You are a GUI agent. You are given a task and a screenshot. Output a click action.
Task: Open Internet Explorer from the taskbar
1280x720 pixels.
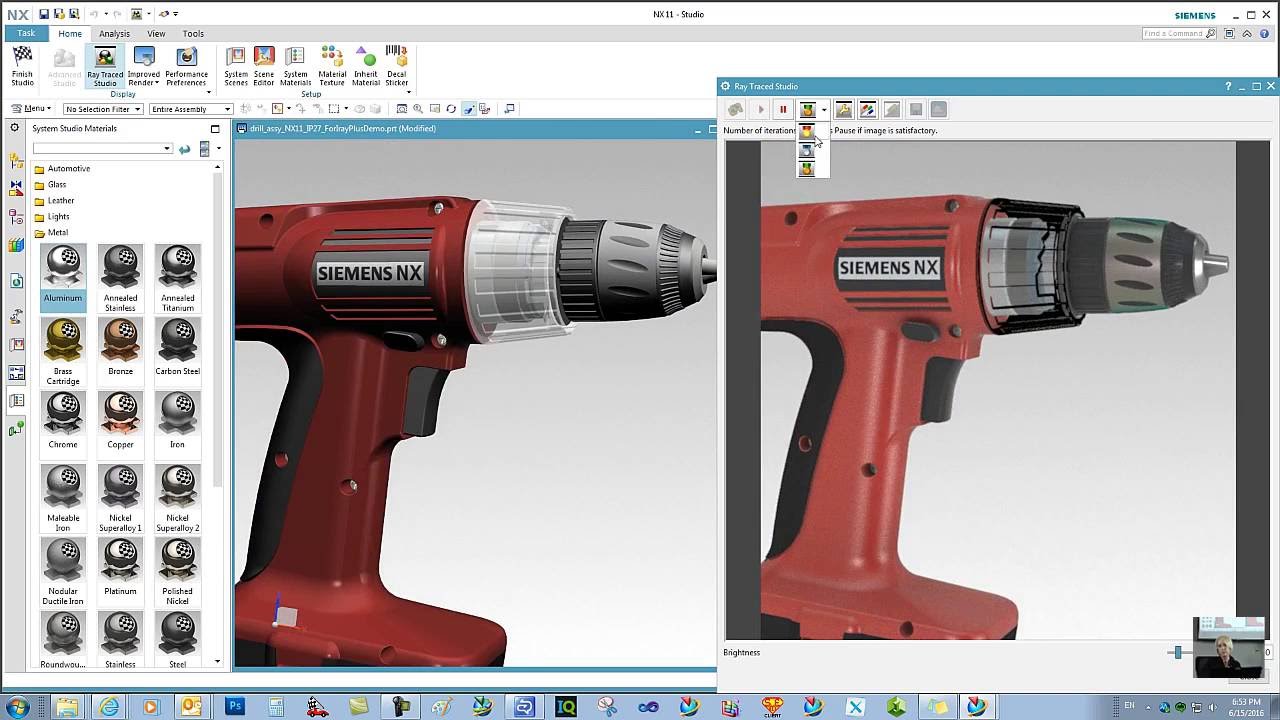coord(109,707)
